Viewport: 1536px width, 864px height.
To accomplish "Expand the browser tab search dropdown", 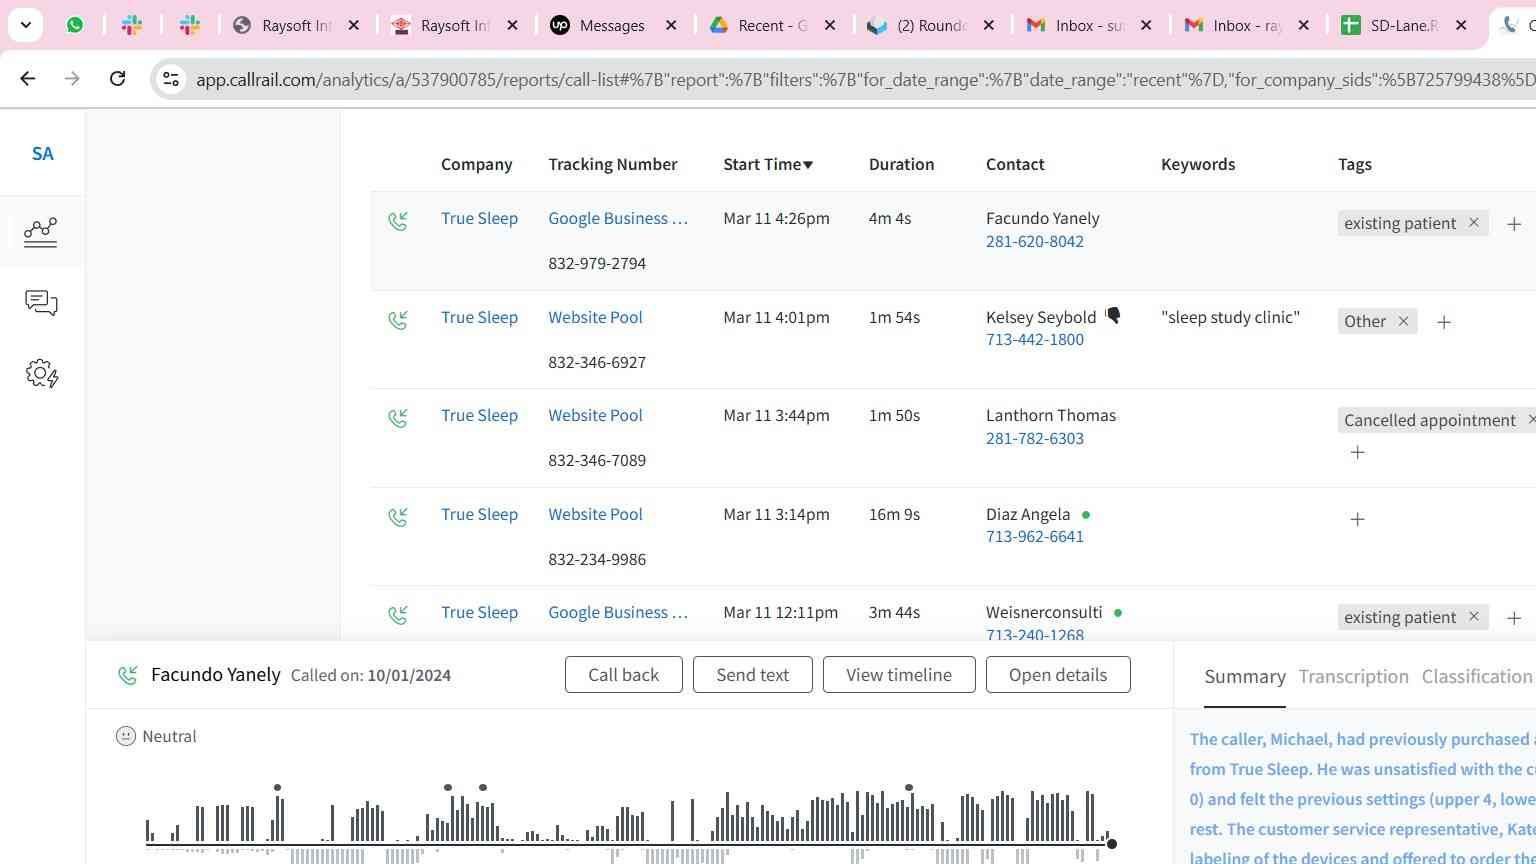I will point(25,25).
